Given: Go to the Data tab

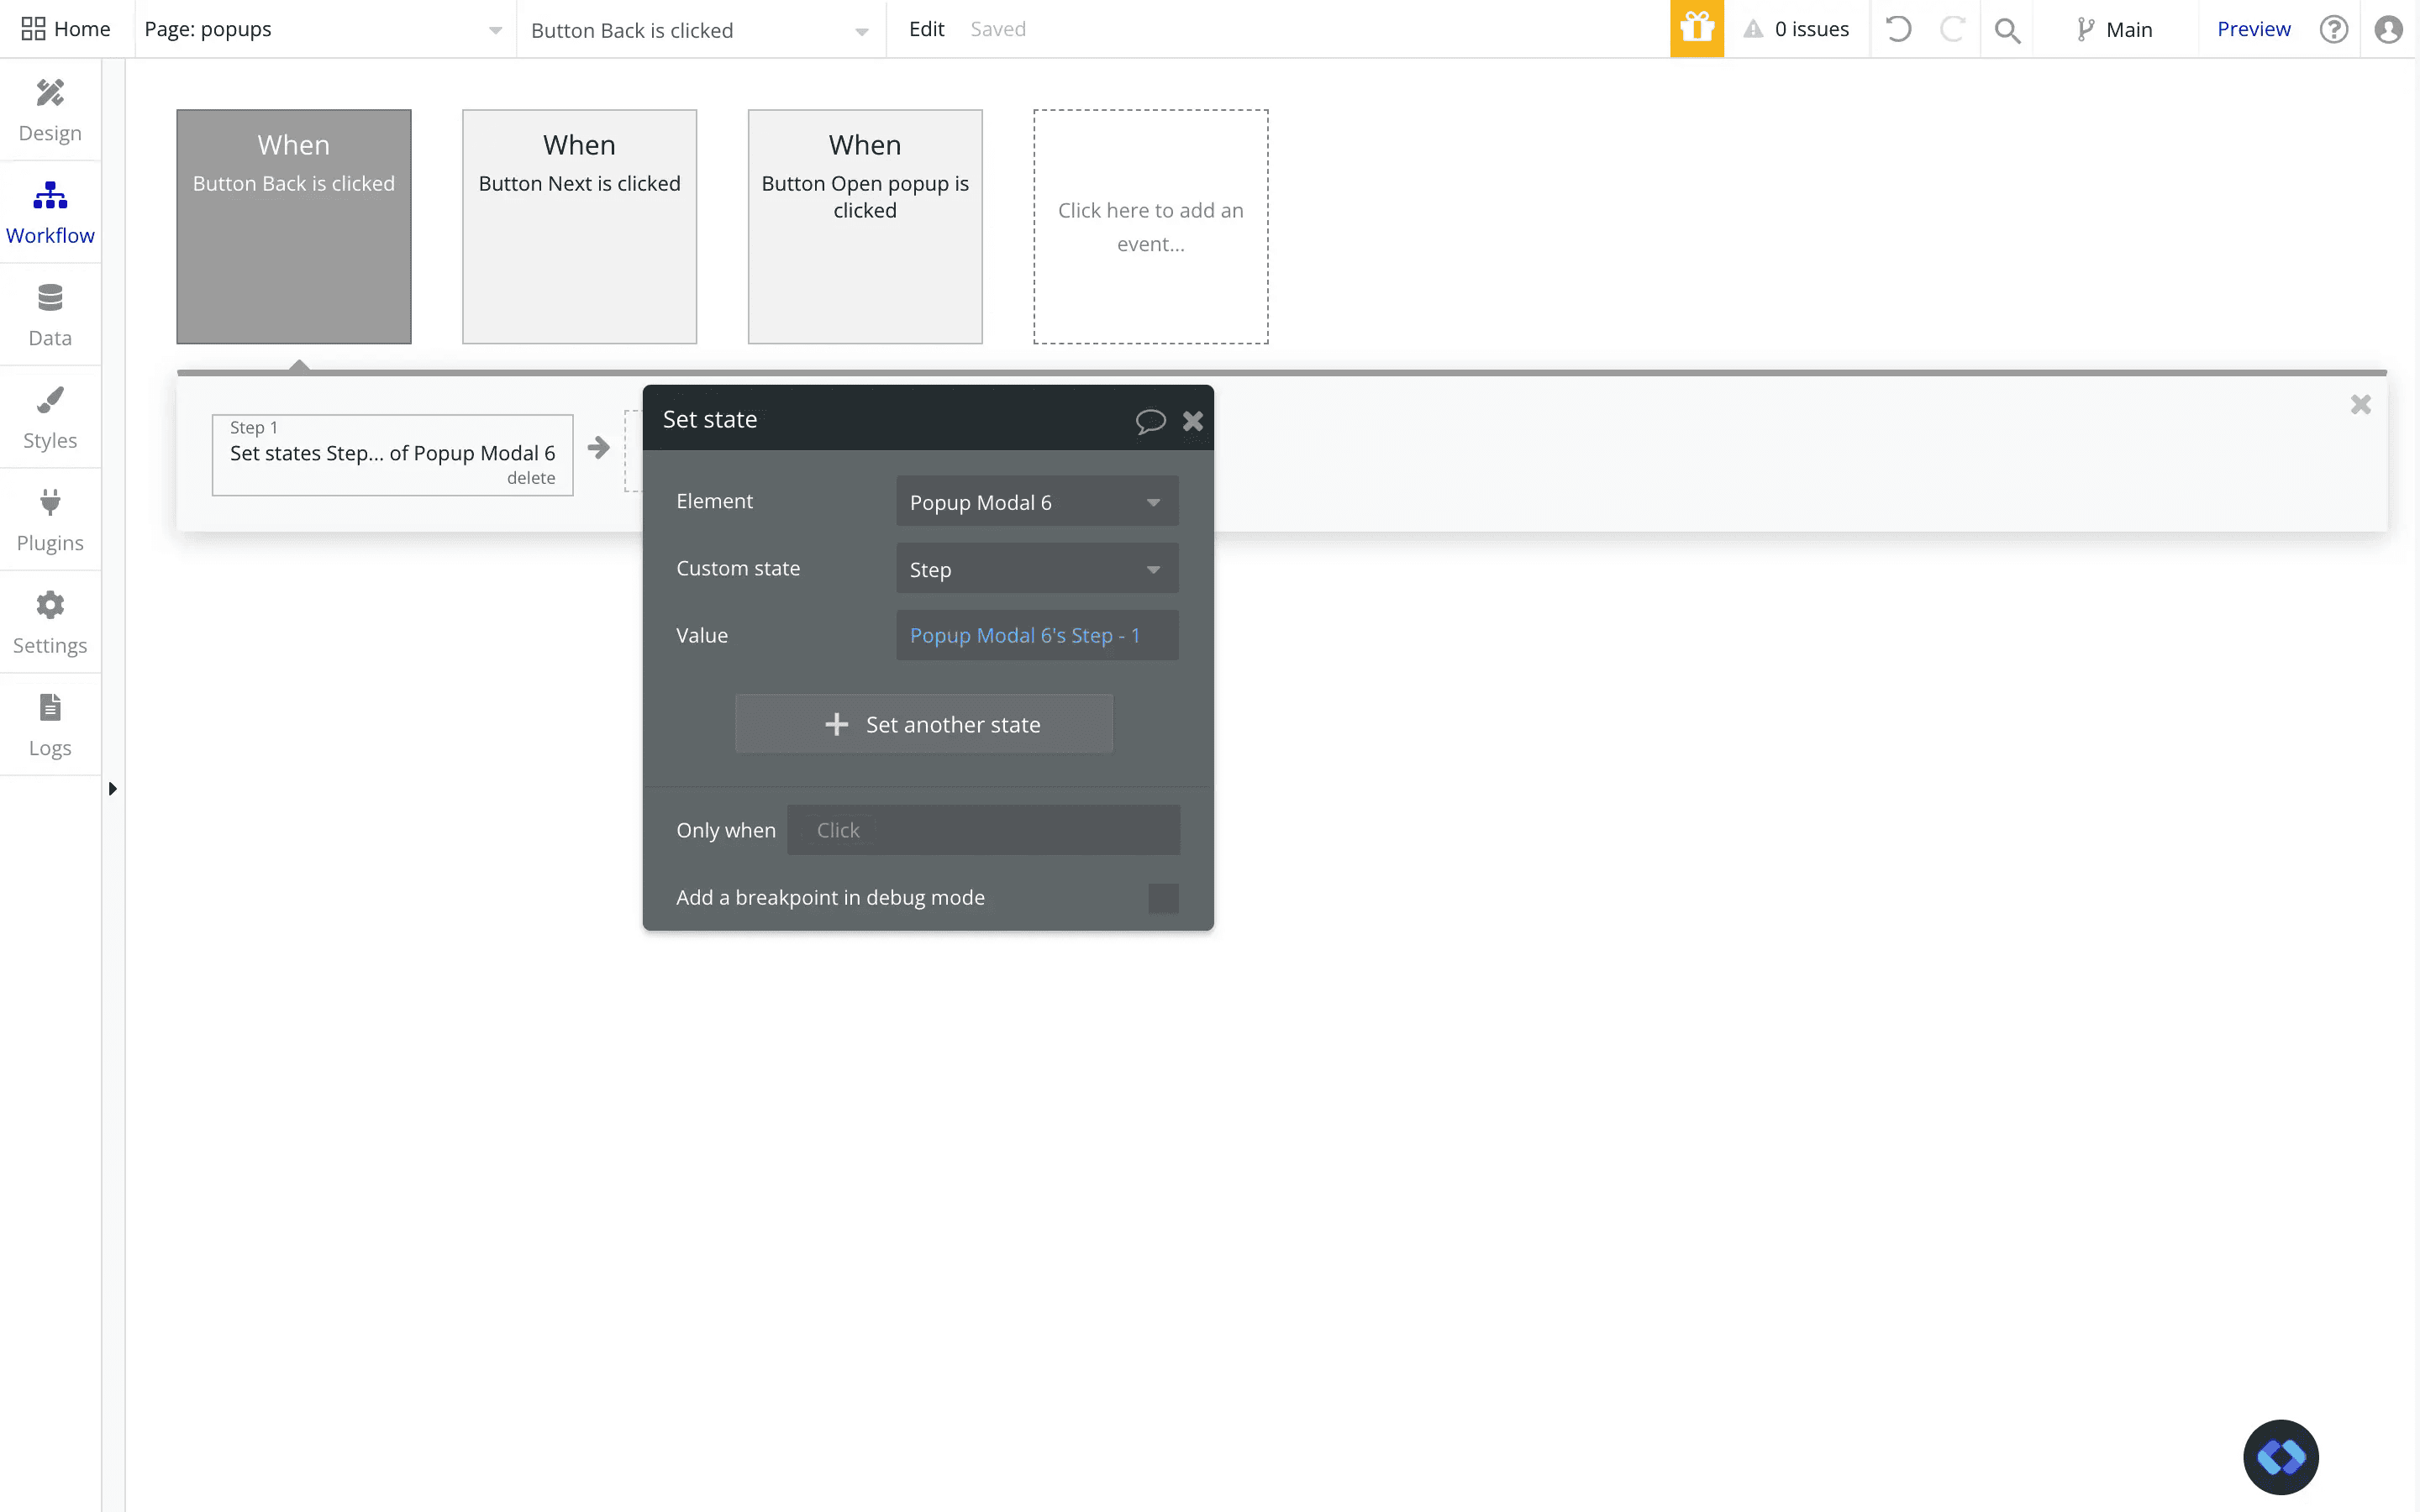Looking at the screenshot, I should pyautogui.click(x=50, y=315).
